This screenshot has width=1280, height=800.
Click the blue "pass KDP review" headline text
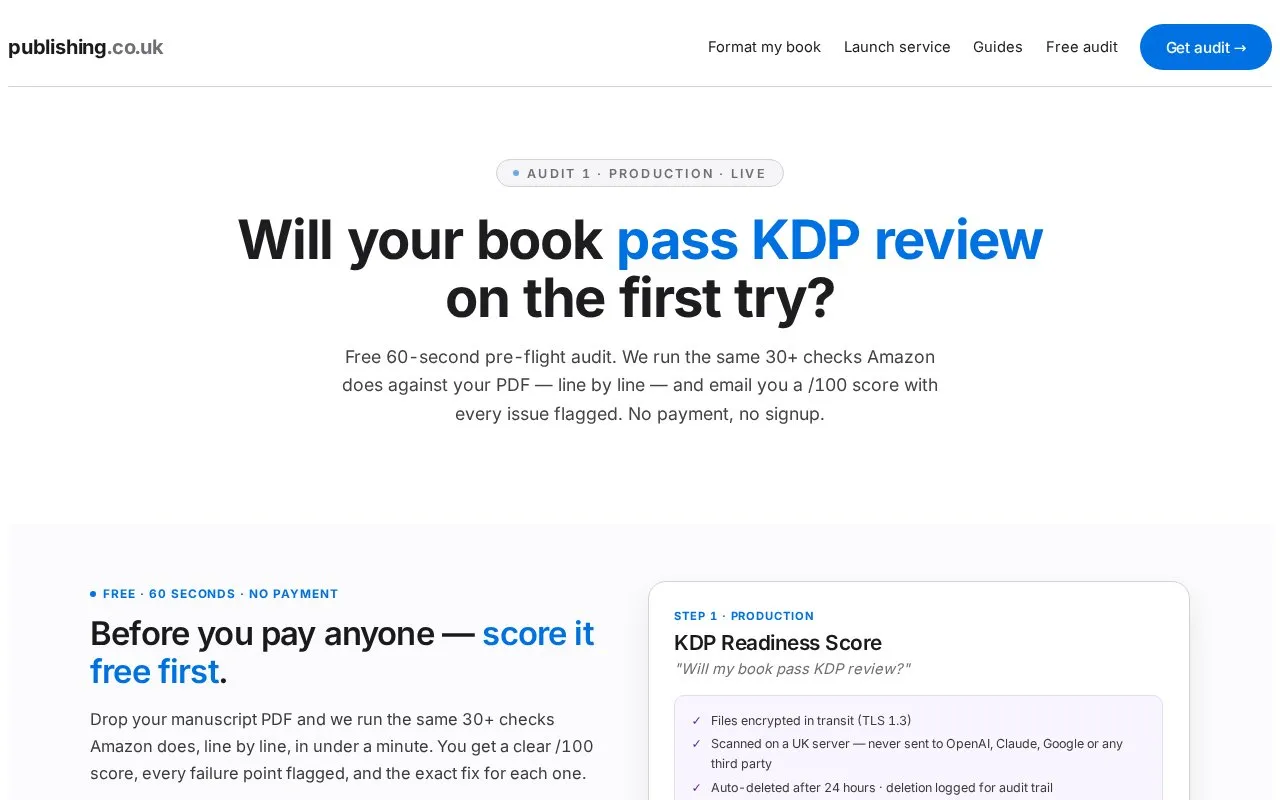click(829, 240)
